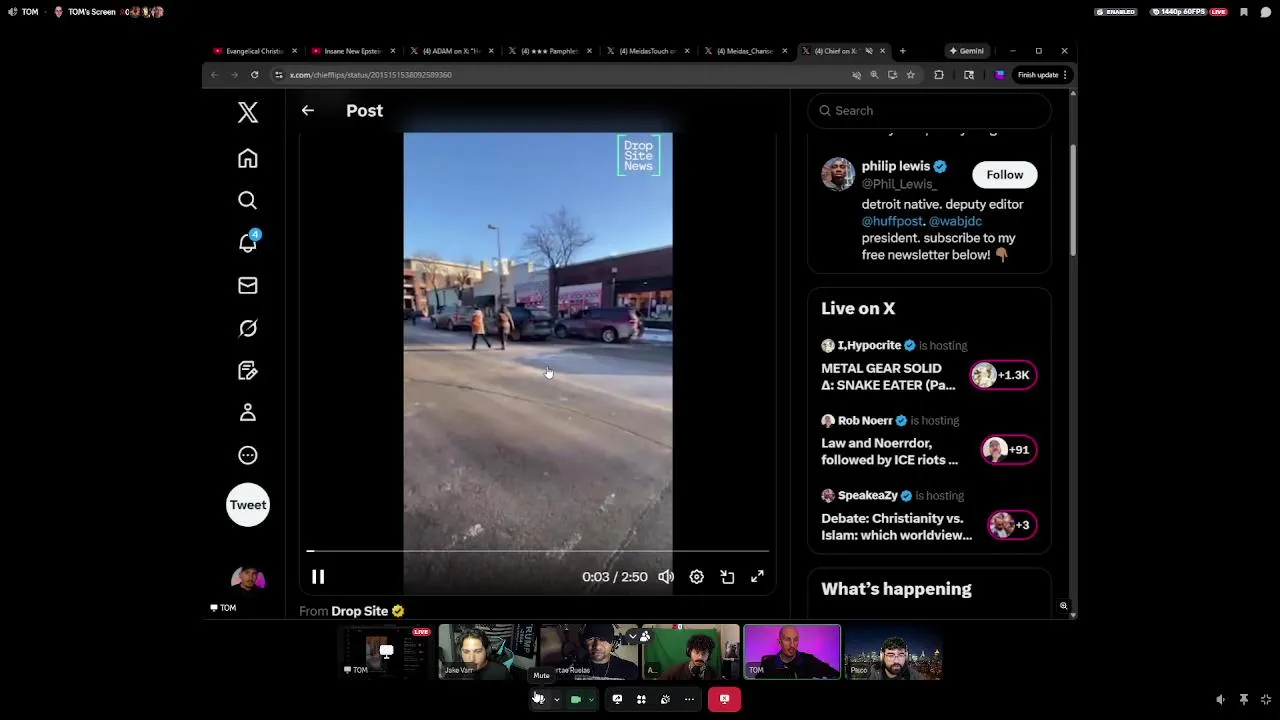Click Finish update button

pyautogui.click(x=1043, y=75)
